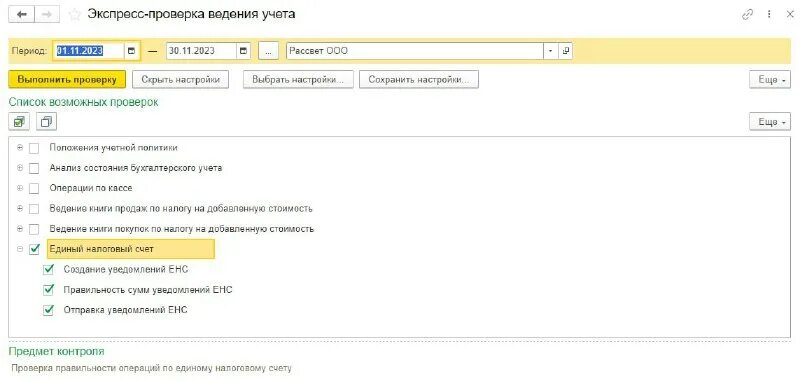Image resolution: width=800 pixels, height=381 pixels.
Task: Select row Отправка уведомлений ЕНС
Action: coord(126,310)
